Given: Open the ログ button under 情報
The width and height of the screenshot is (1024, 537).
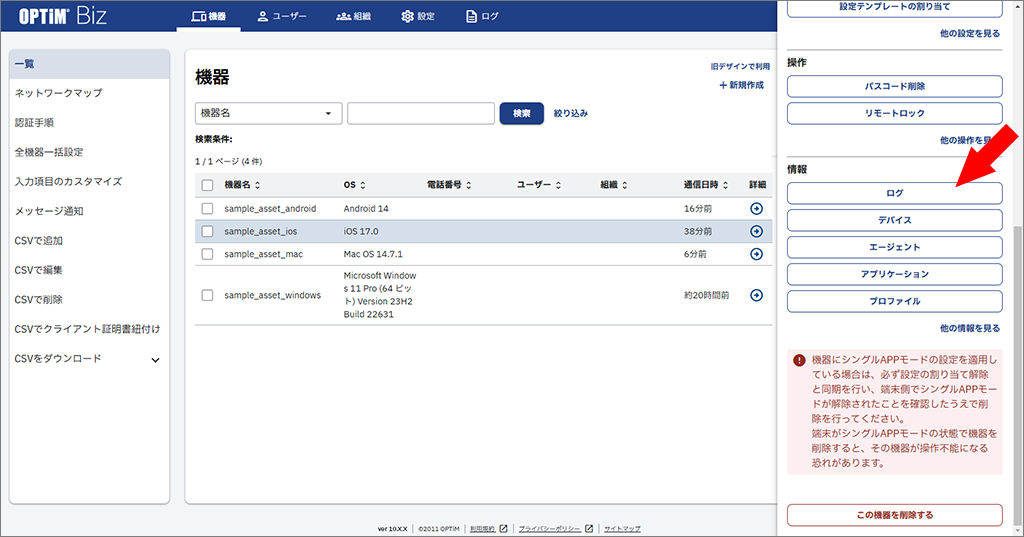Looking at the screenshot, I should [x=895, y=193].
